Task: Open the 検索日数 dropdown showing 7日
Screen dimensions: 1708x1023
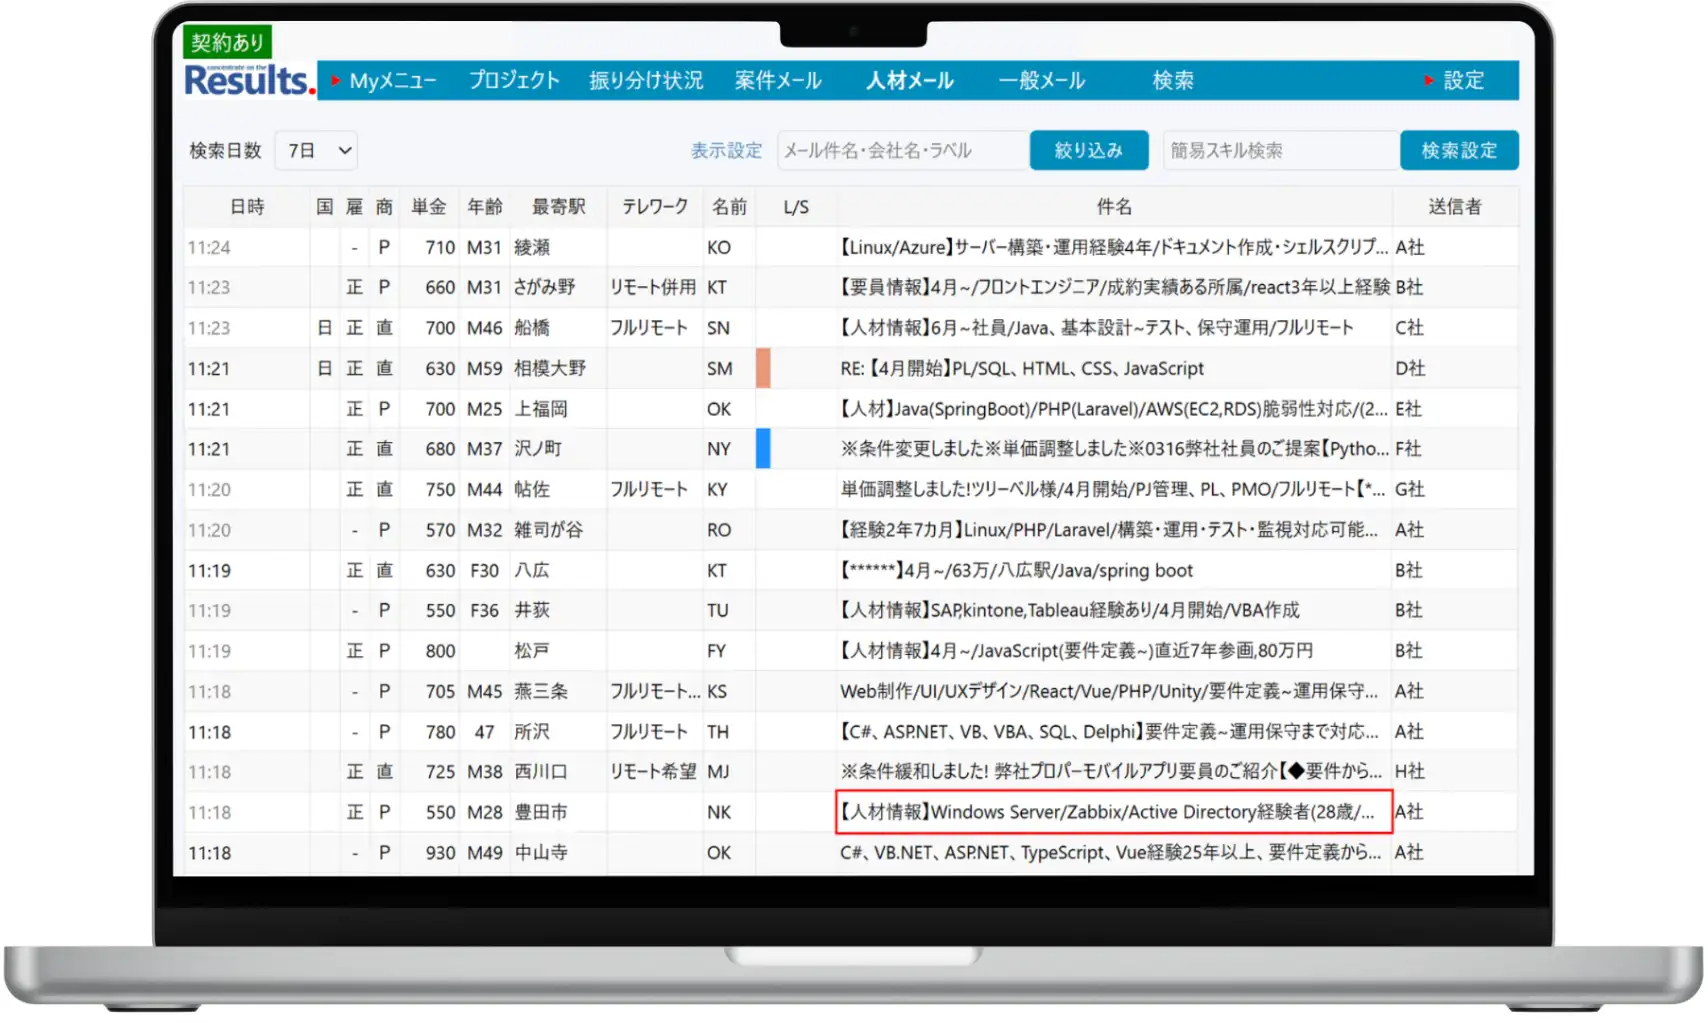Action: click(315, 150)
